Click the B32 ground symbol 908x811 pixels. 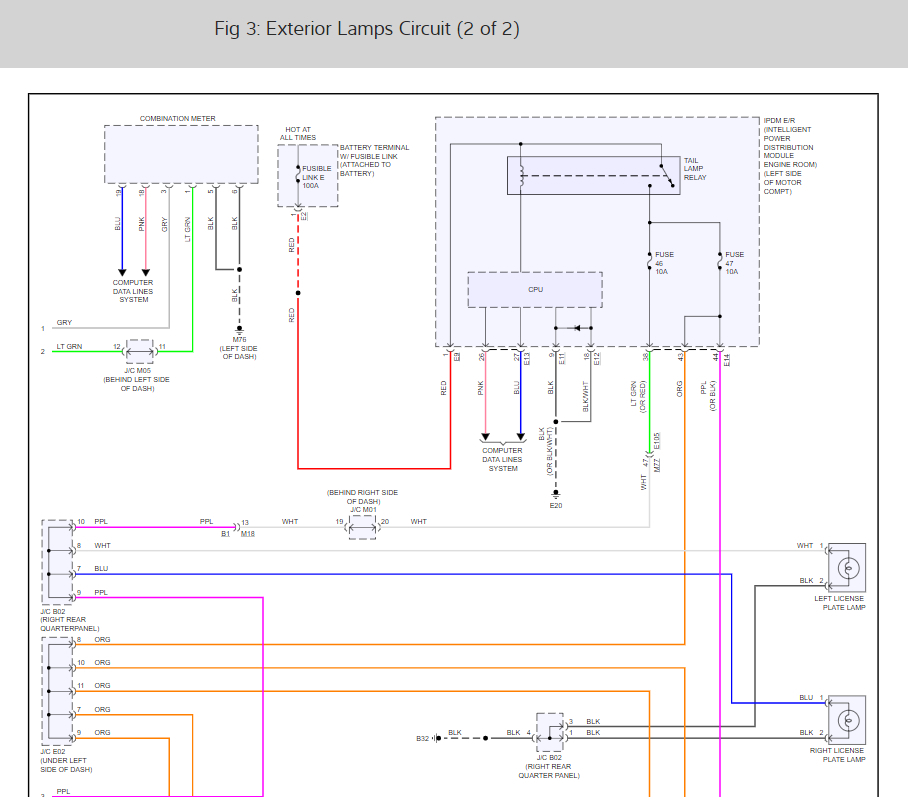point(436,738)
